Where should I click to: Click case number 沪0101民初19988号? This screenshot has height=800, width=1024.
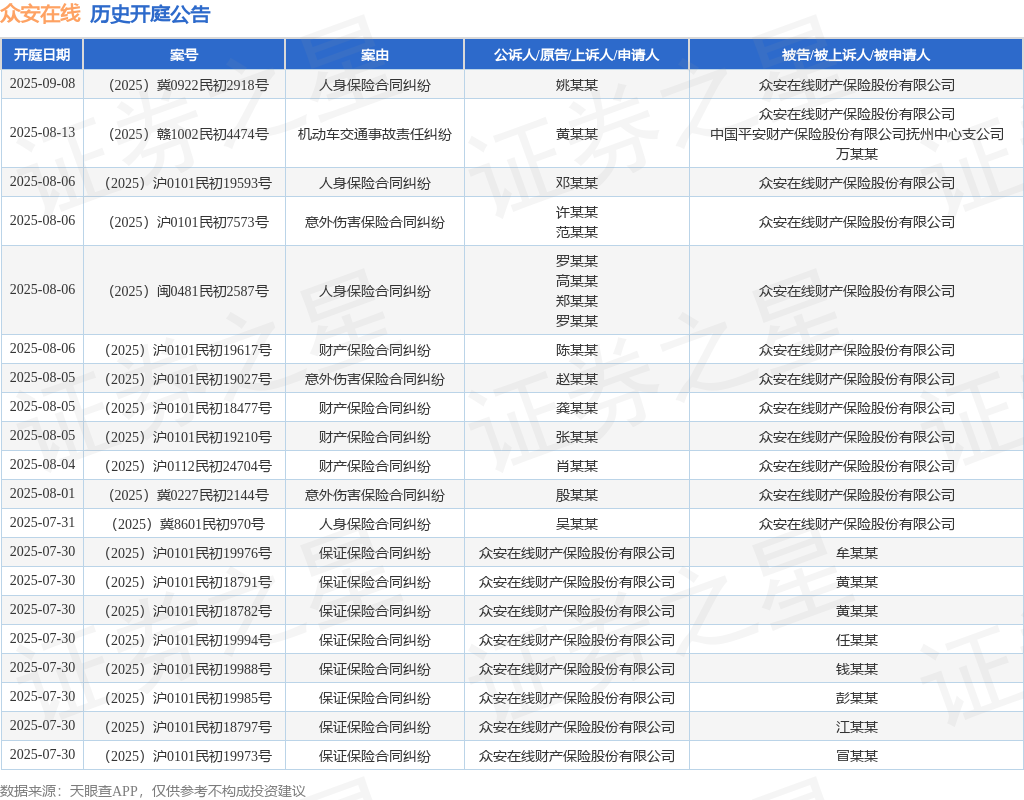click(188, 669)
